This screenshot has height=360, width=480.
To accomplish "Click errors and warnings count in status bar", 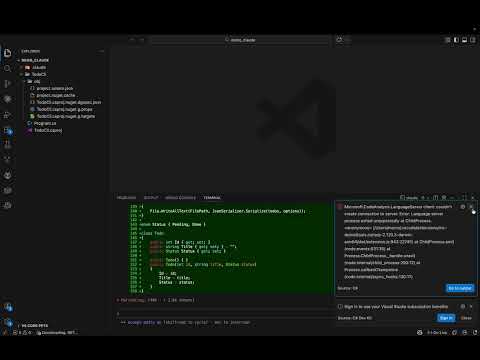I will click(23, 333).
